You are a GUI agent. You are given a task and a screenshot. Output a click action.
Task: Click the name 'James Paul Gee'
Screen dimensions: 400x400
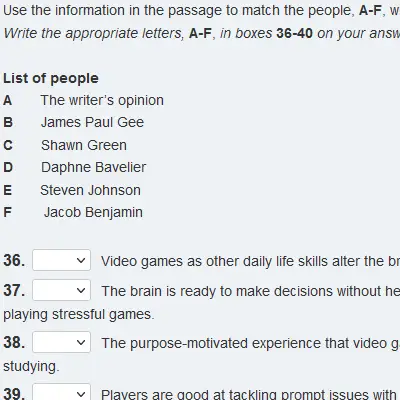click(92, 122)
